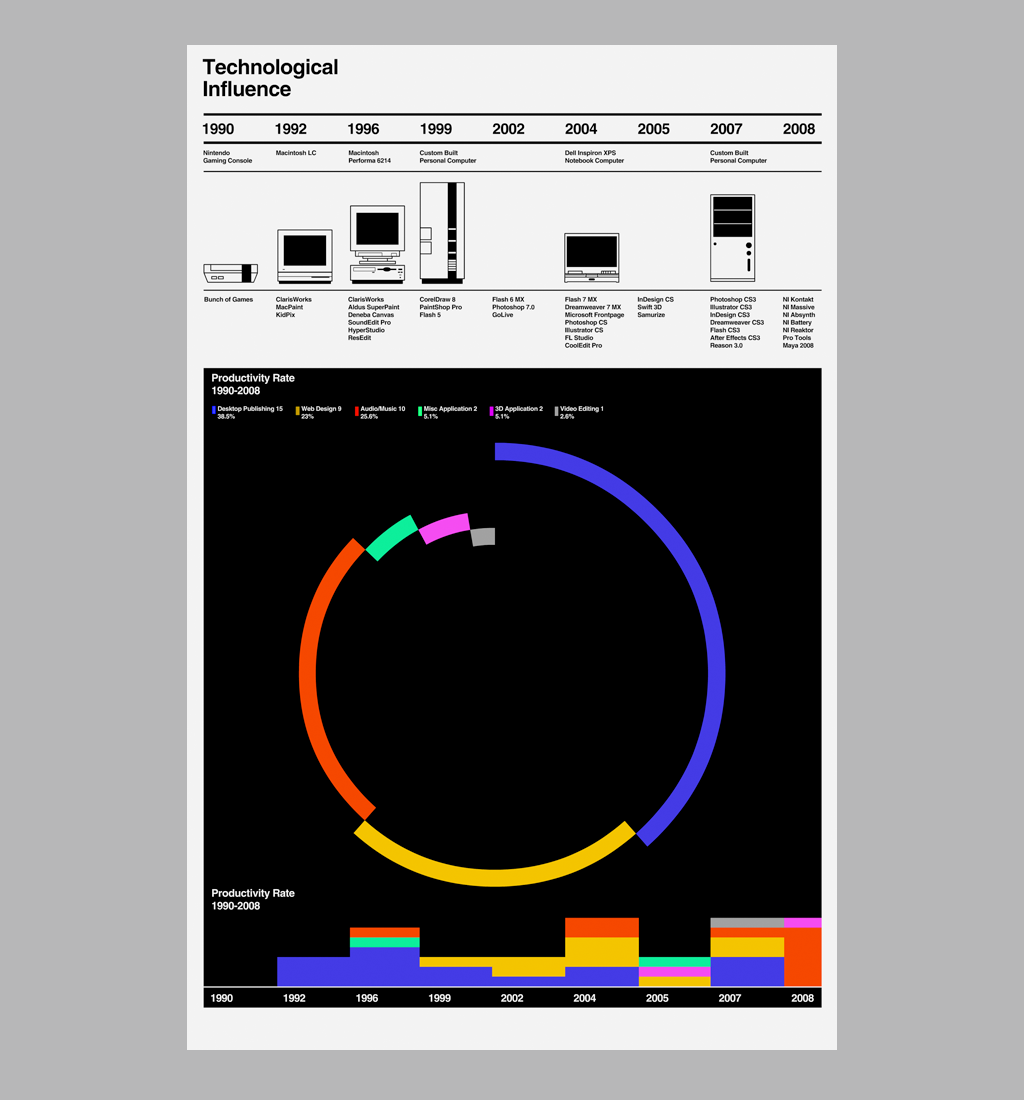Click the gray Video Editing legend swatch
1024x1100 pixels.
pyautogui.click(x=556, y=411)
